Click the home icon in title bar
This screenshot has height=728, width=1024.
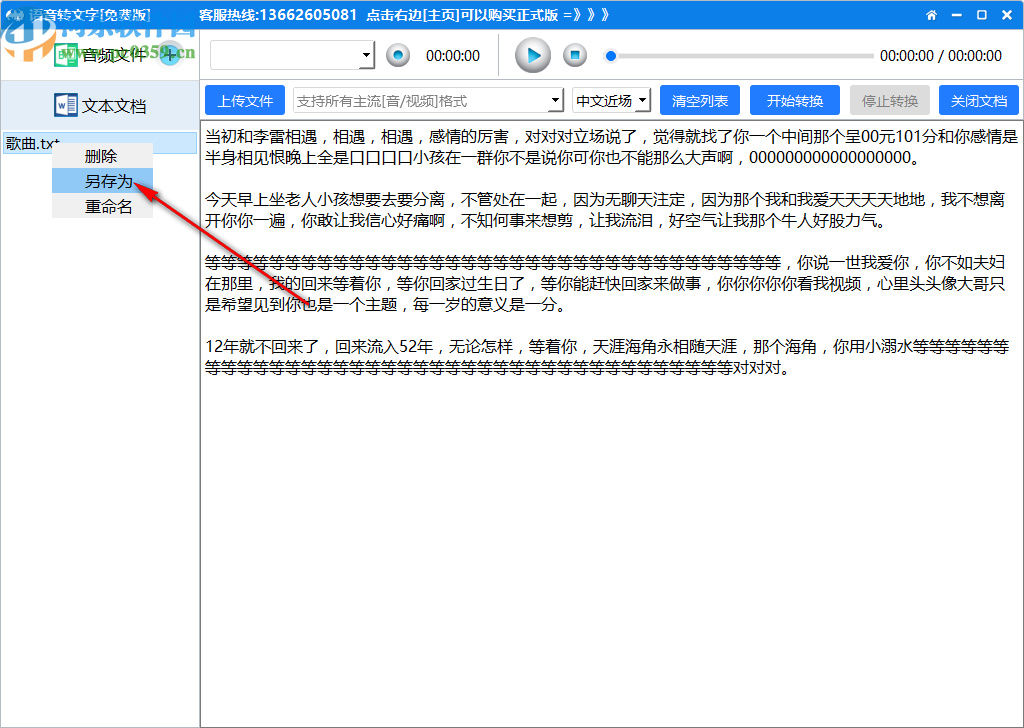(931, 15)
